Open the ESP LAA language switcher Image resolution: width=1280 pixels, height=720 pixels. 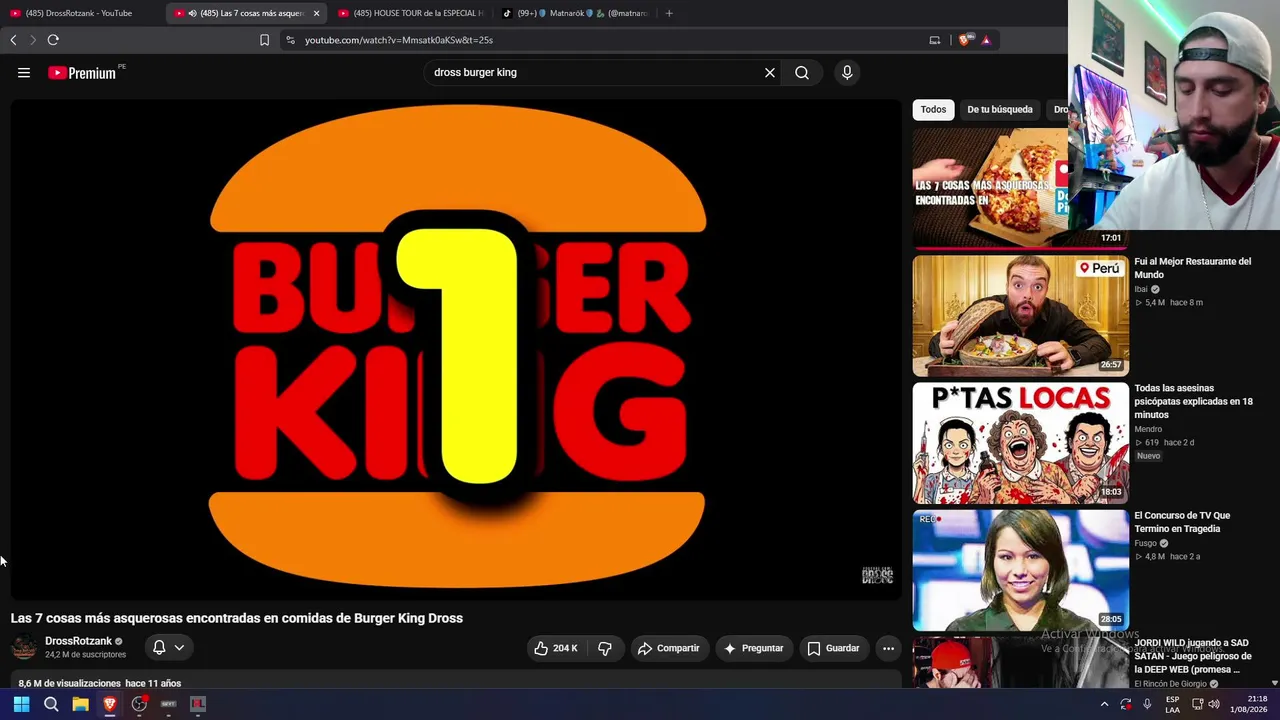(1173, 704)
